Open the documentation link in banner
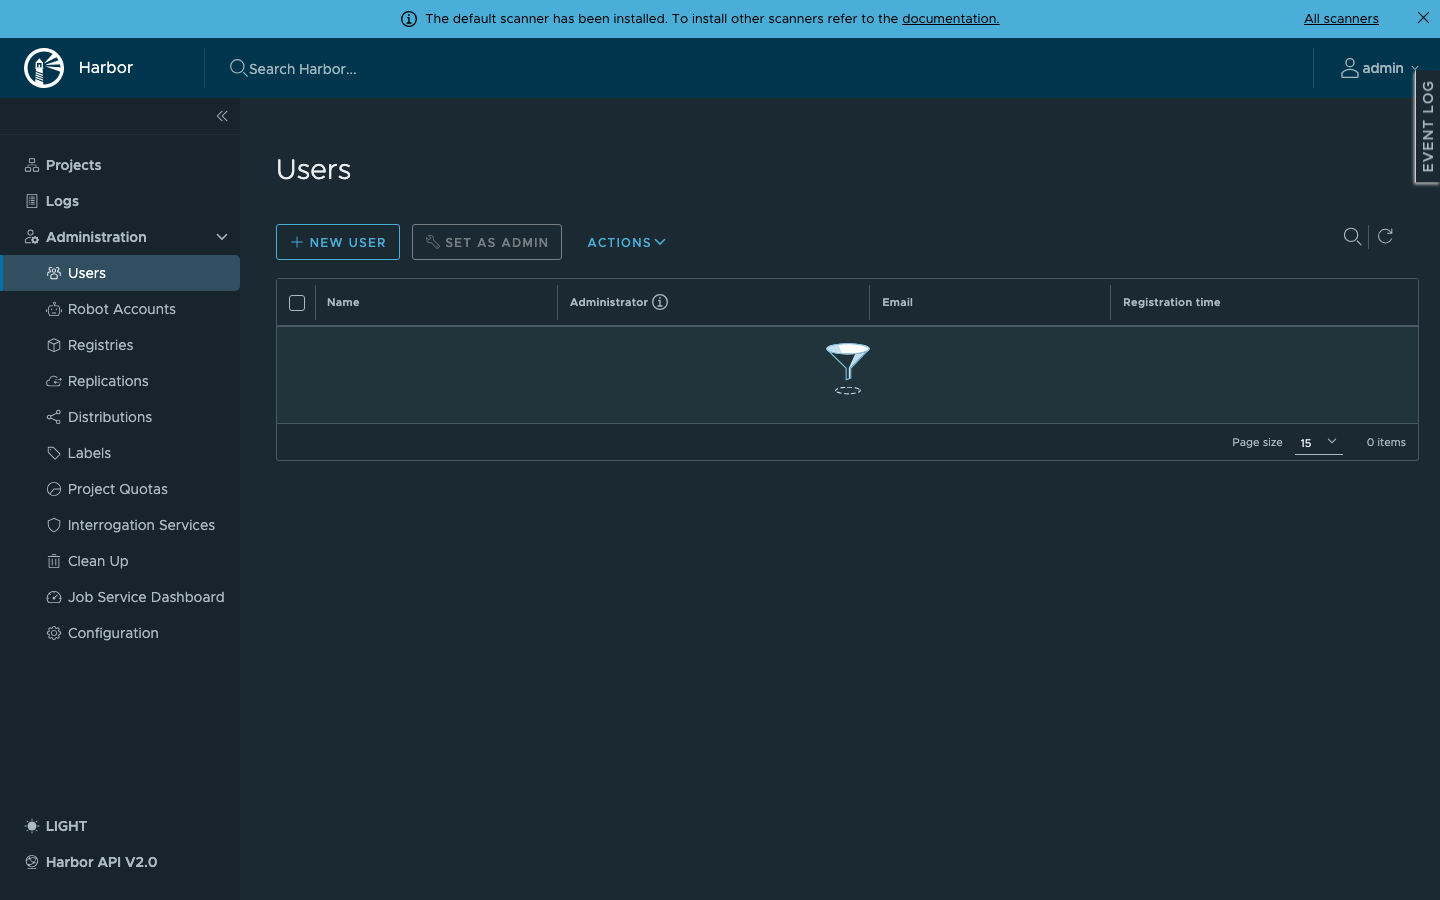 (950, 19)
